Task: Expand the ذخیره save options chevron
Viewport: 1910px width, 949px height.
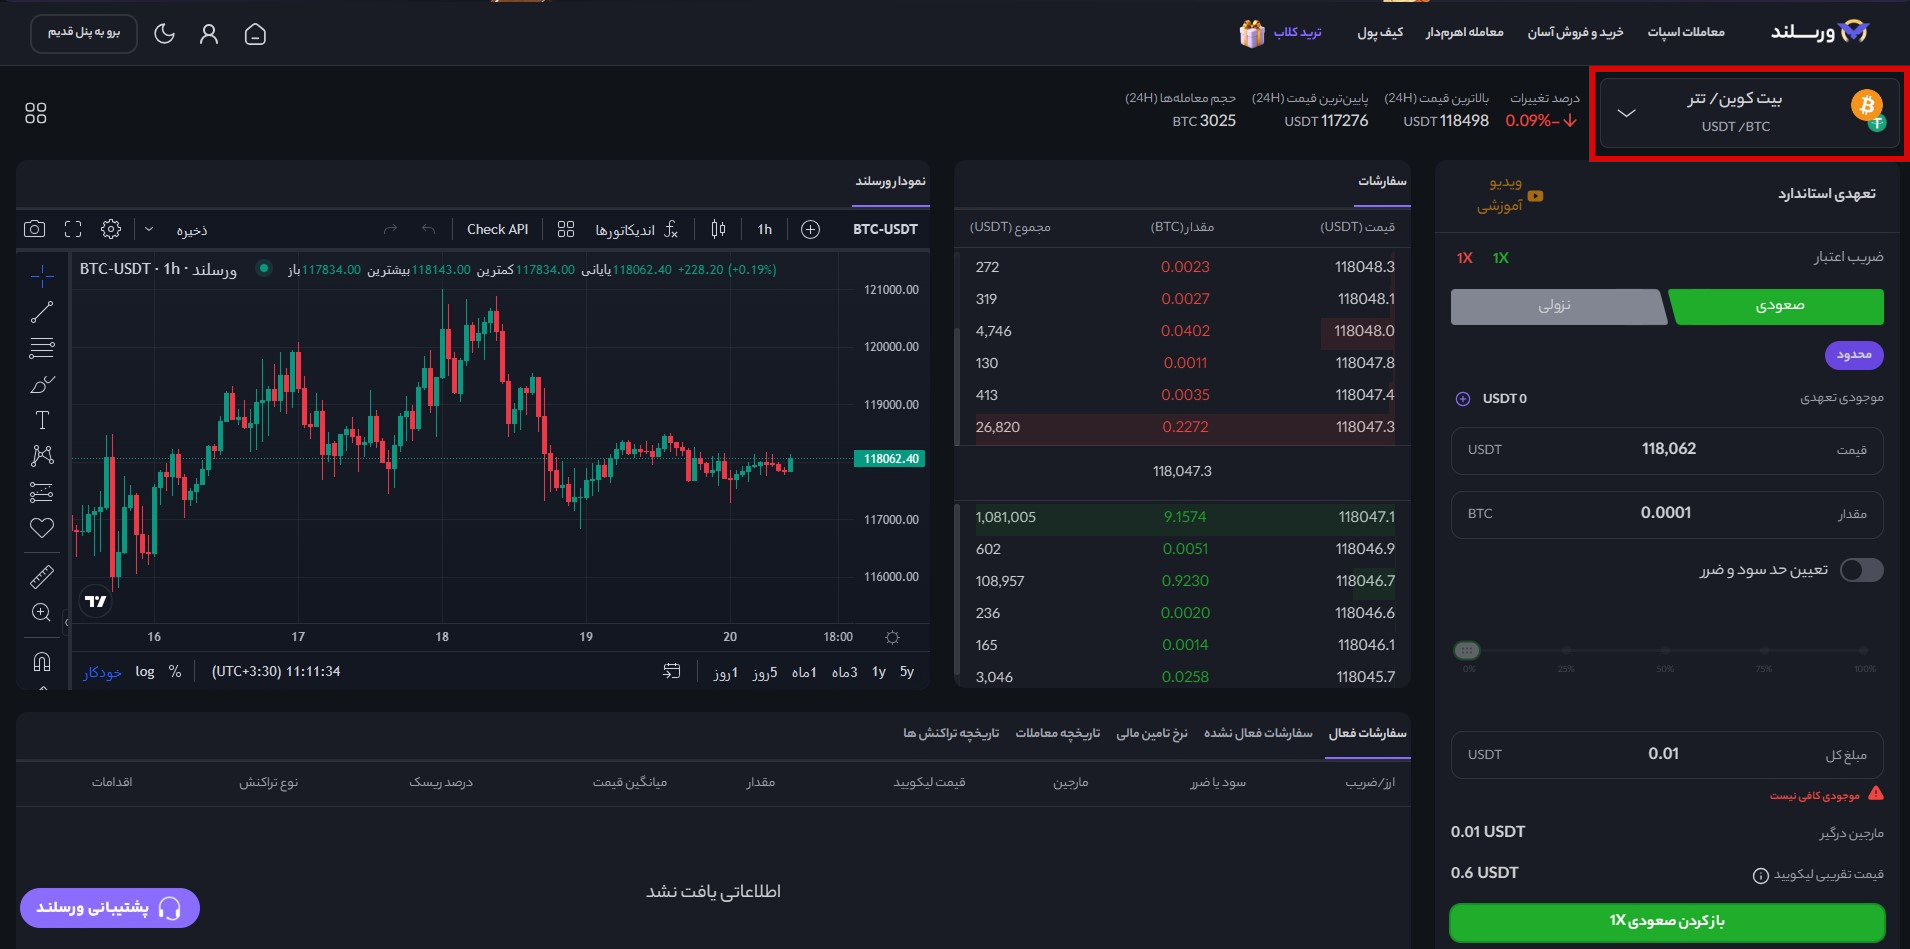Action: (150, 229)
